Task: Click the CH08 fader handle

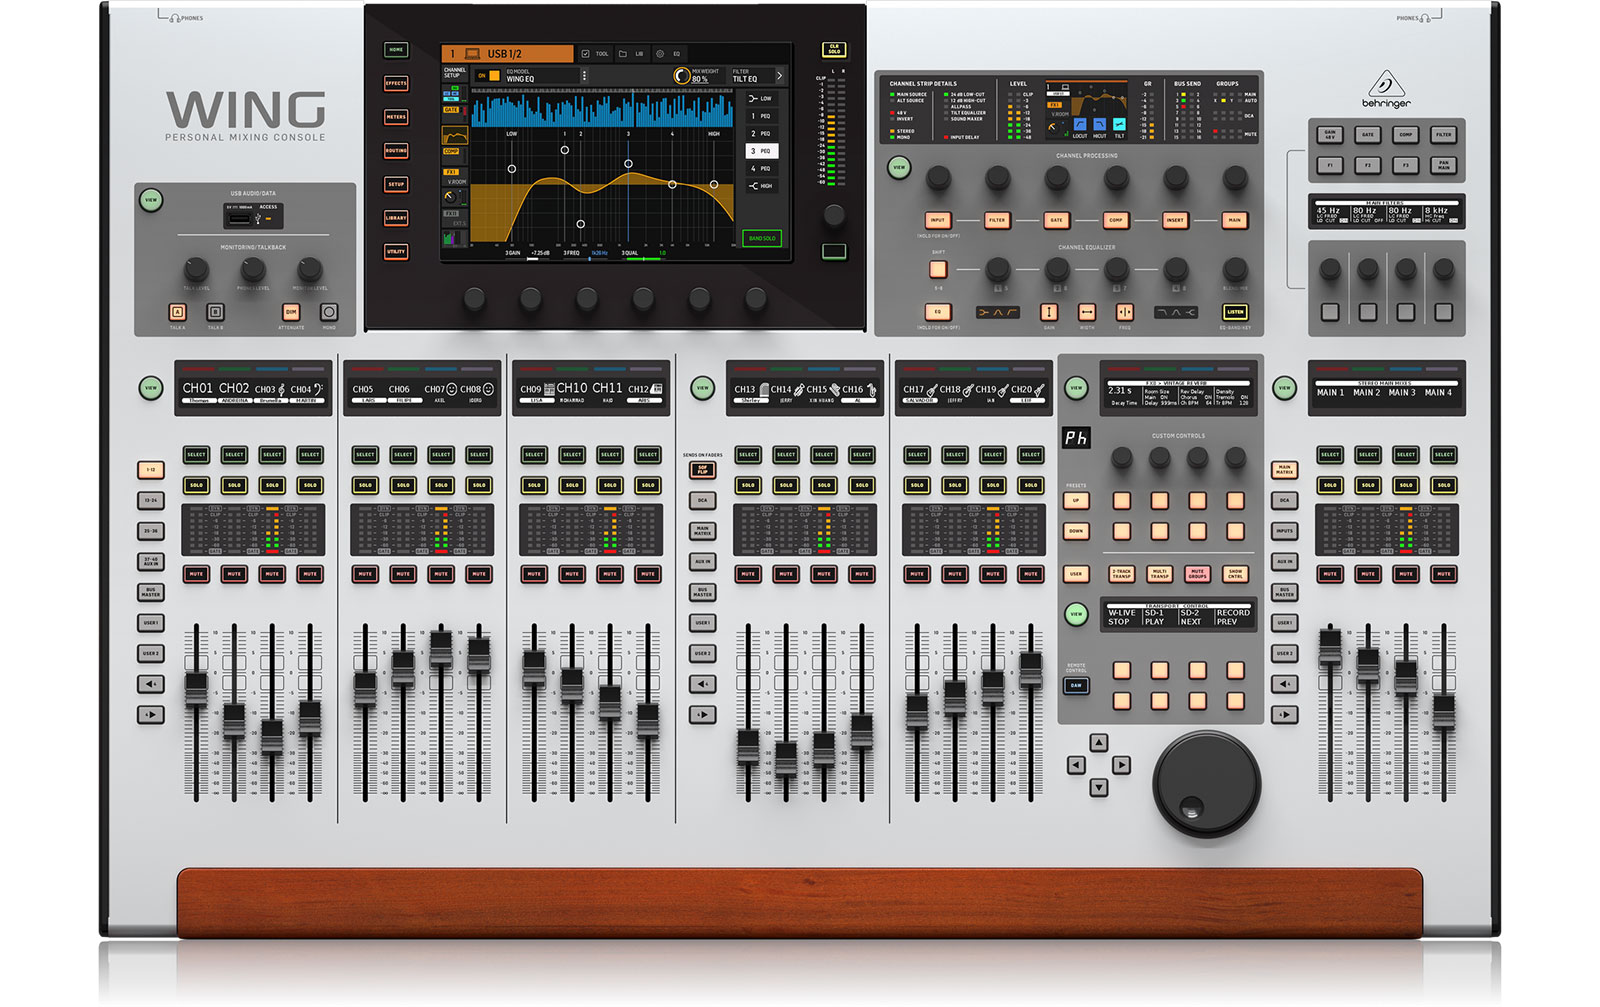Action: pyautogui.click(x=479, y=655)
